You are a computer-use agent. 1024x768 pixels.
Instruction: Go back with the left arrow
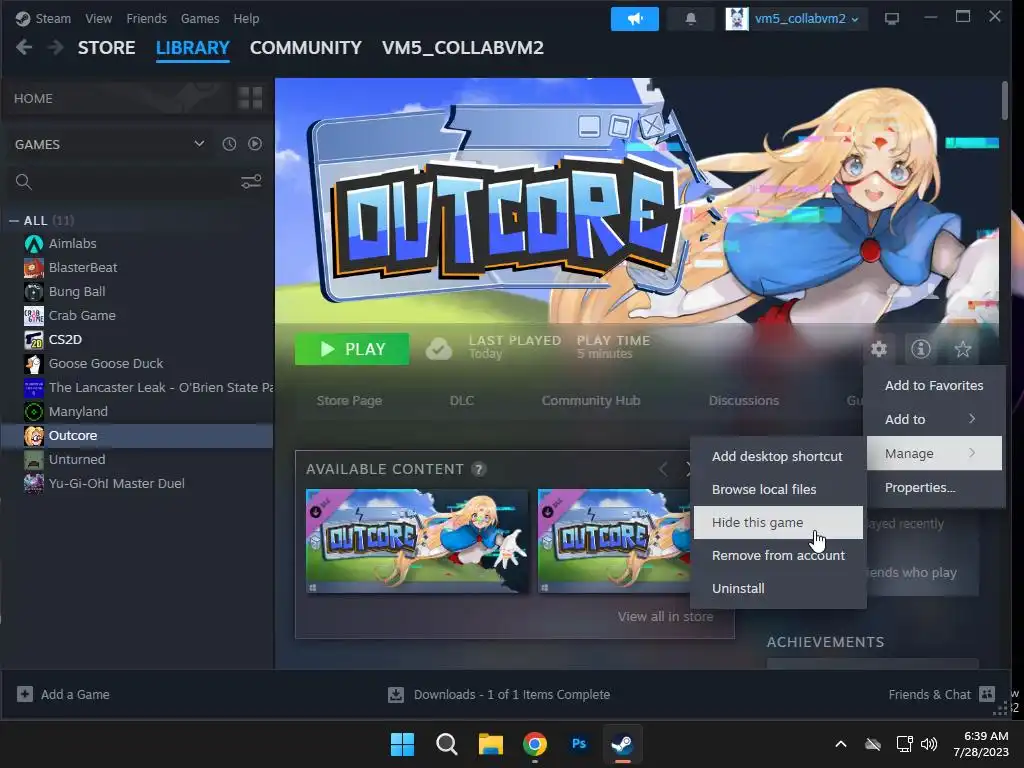24,47
